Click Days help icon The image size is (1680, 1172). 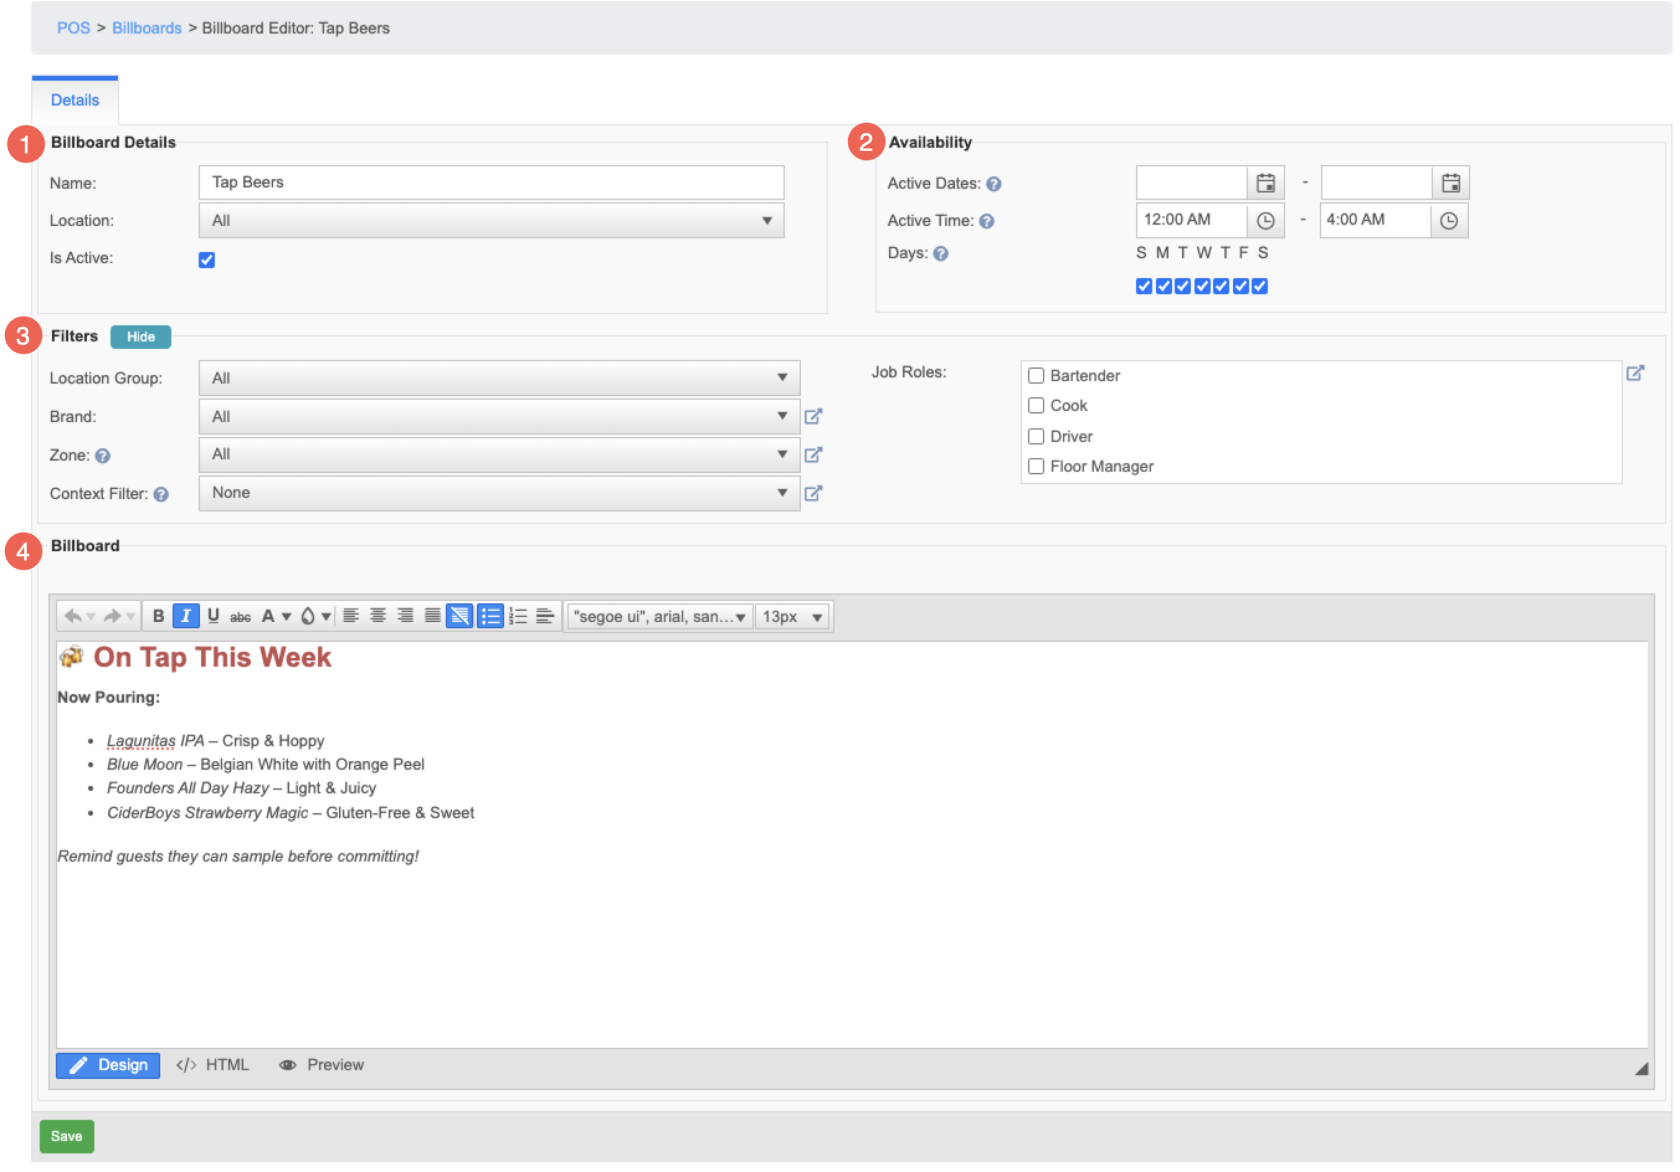[941, 254]
